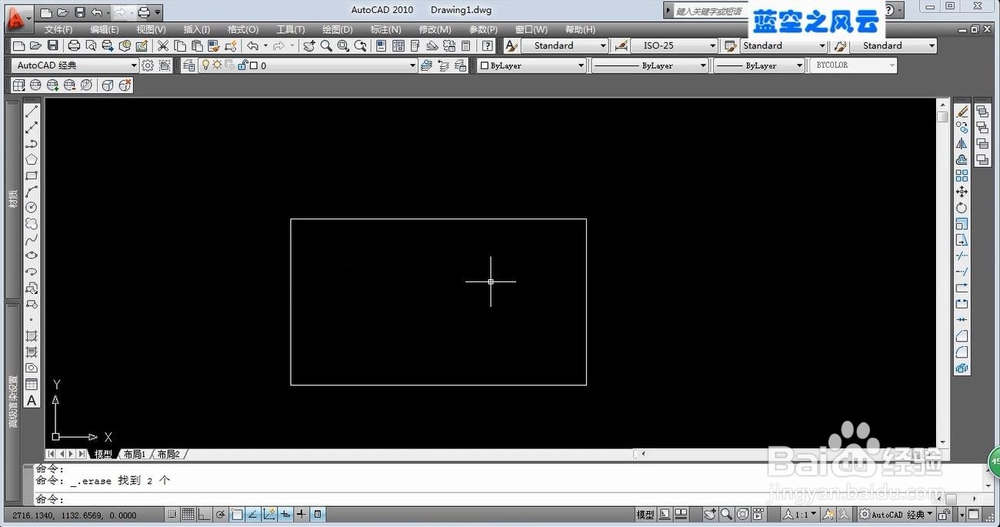Toggle Ortho mode in status bar
This screenshot has height=527, width=1000.
[x=204, y=514]
